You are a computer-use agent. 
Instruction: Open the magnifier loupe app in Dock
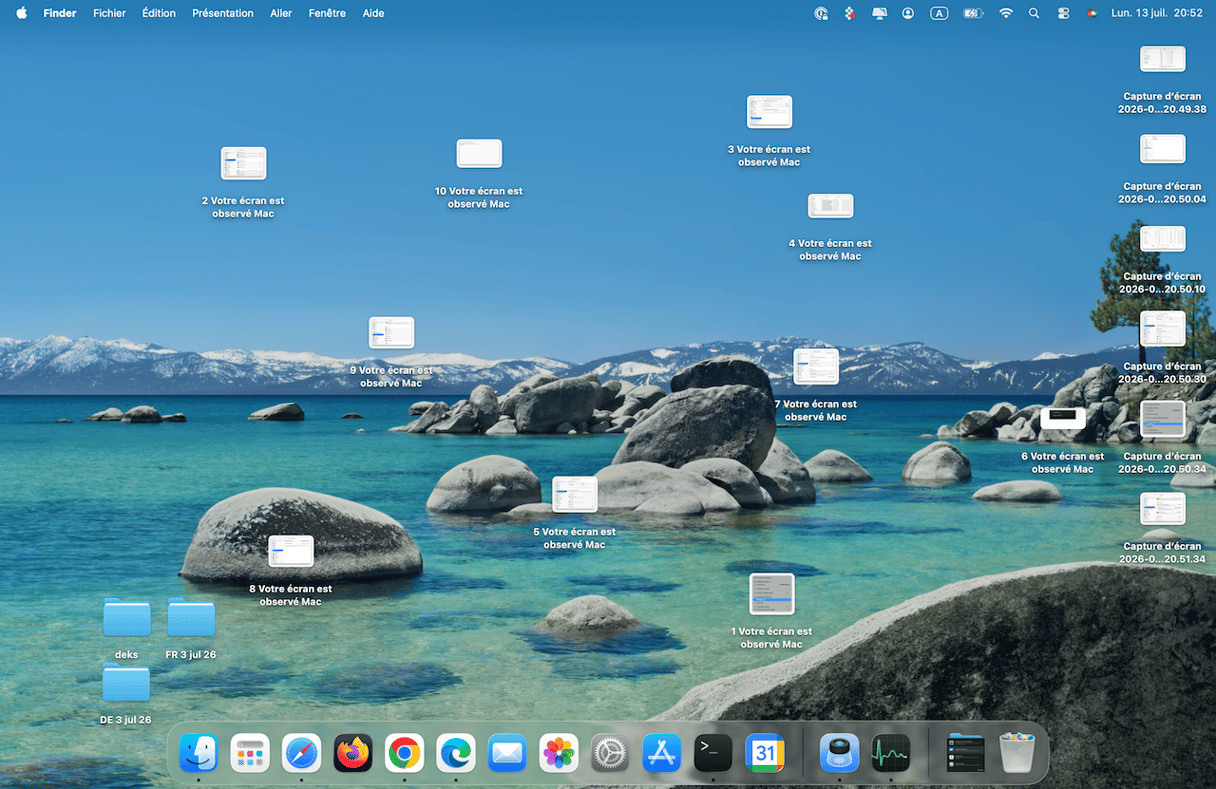pyautogui.click(x=839, y=753)
